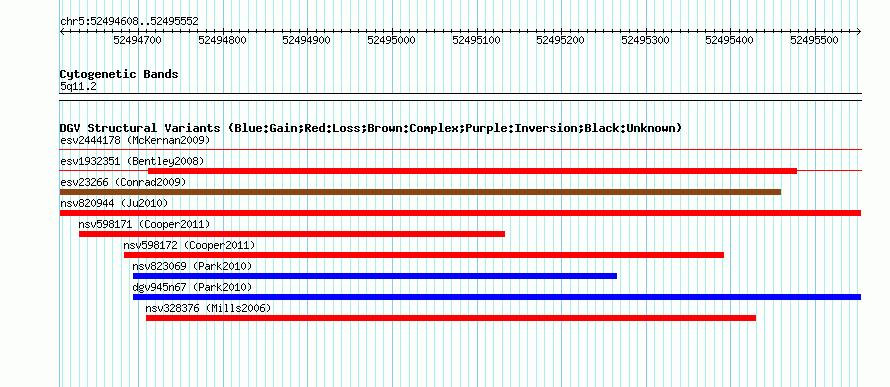Click the 52494800 ruler position
This screenshot has height=387, width=890.
222,40
